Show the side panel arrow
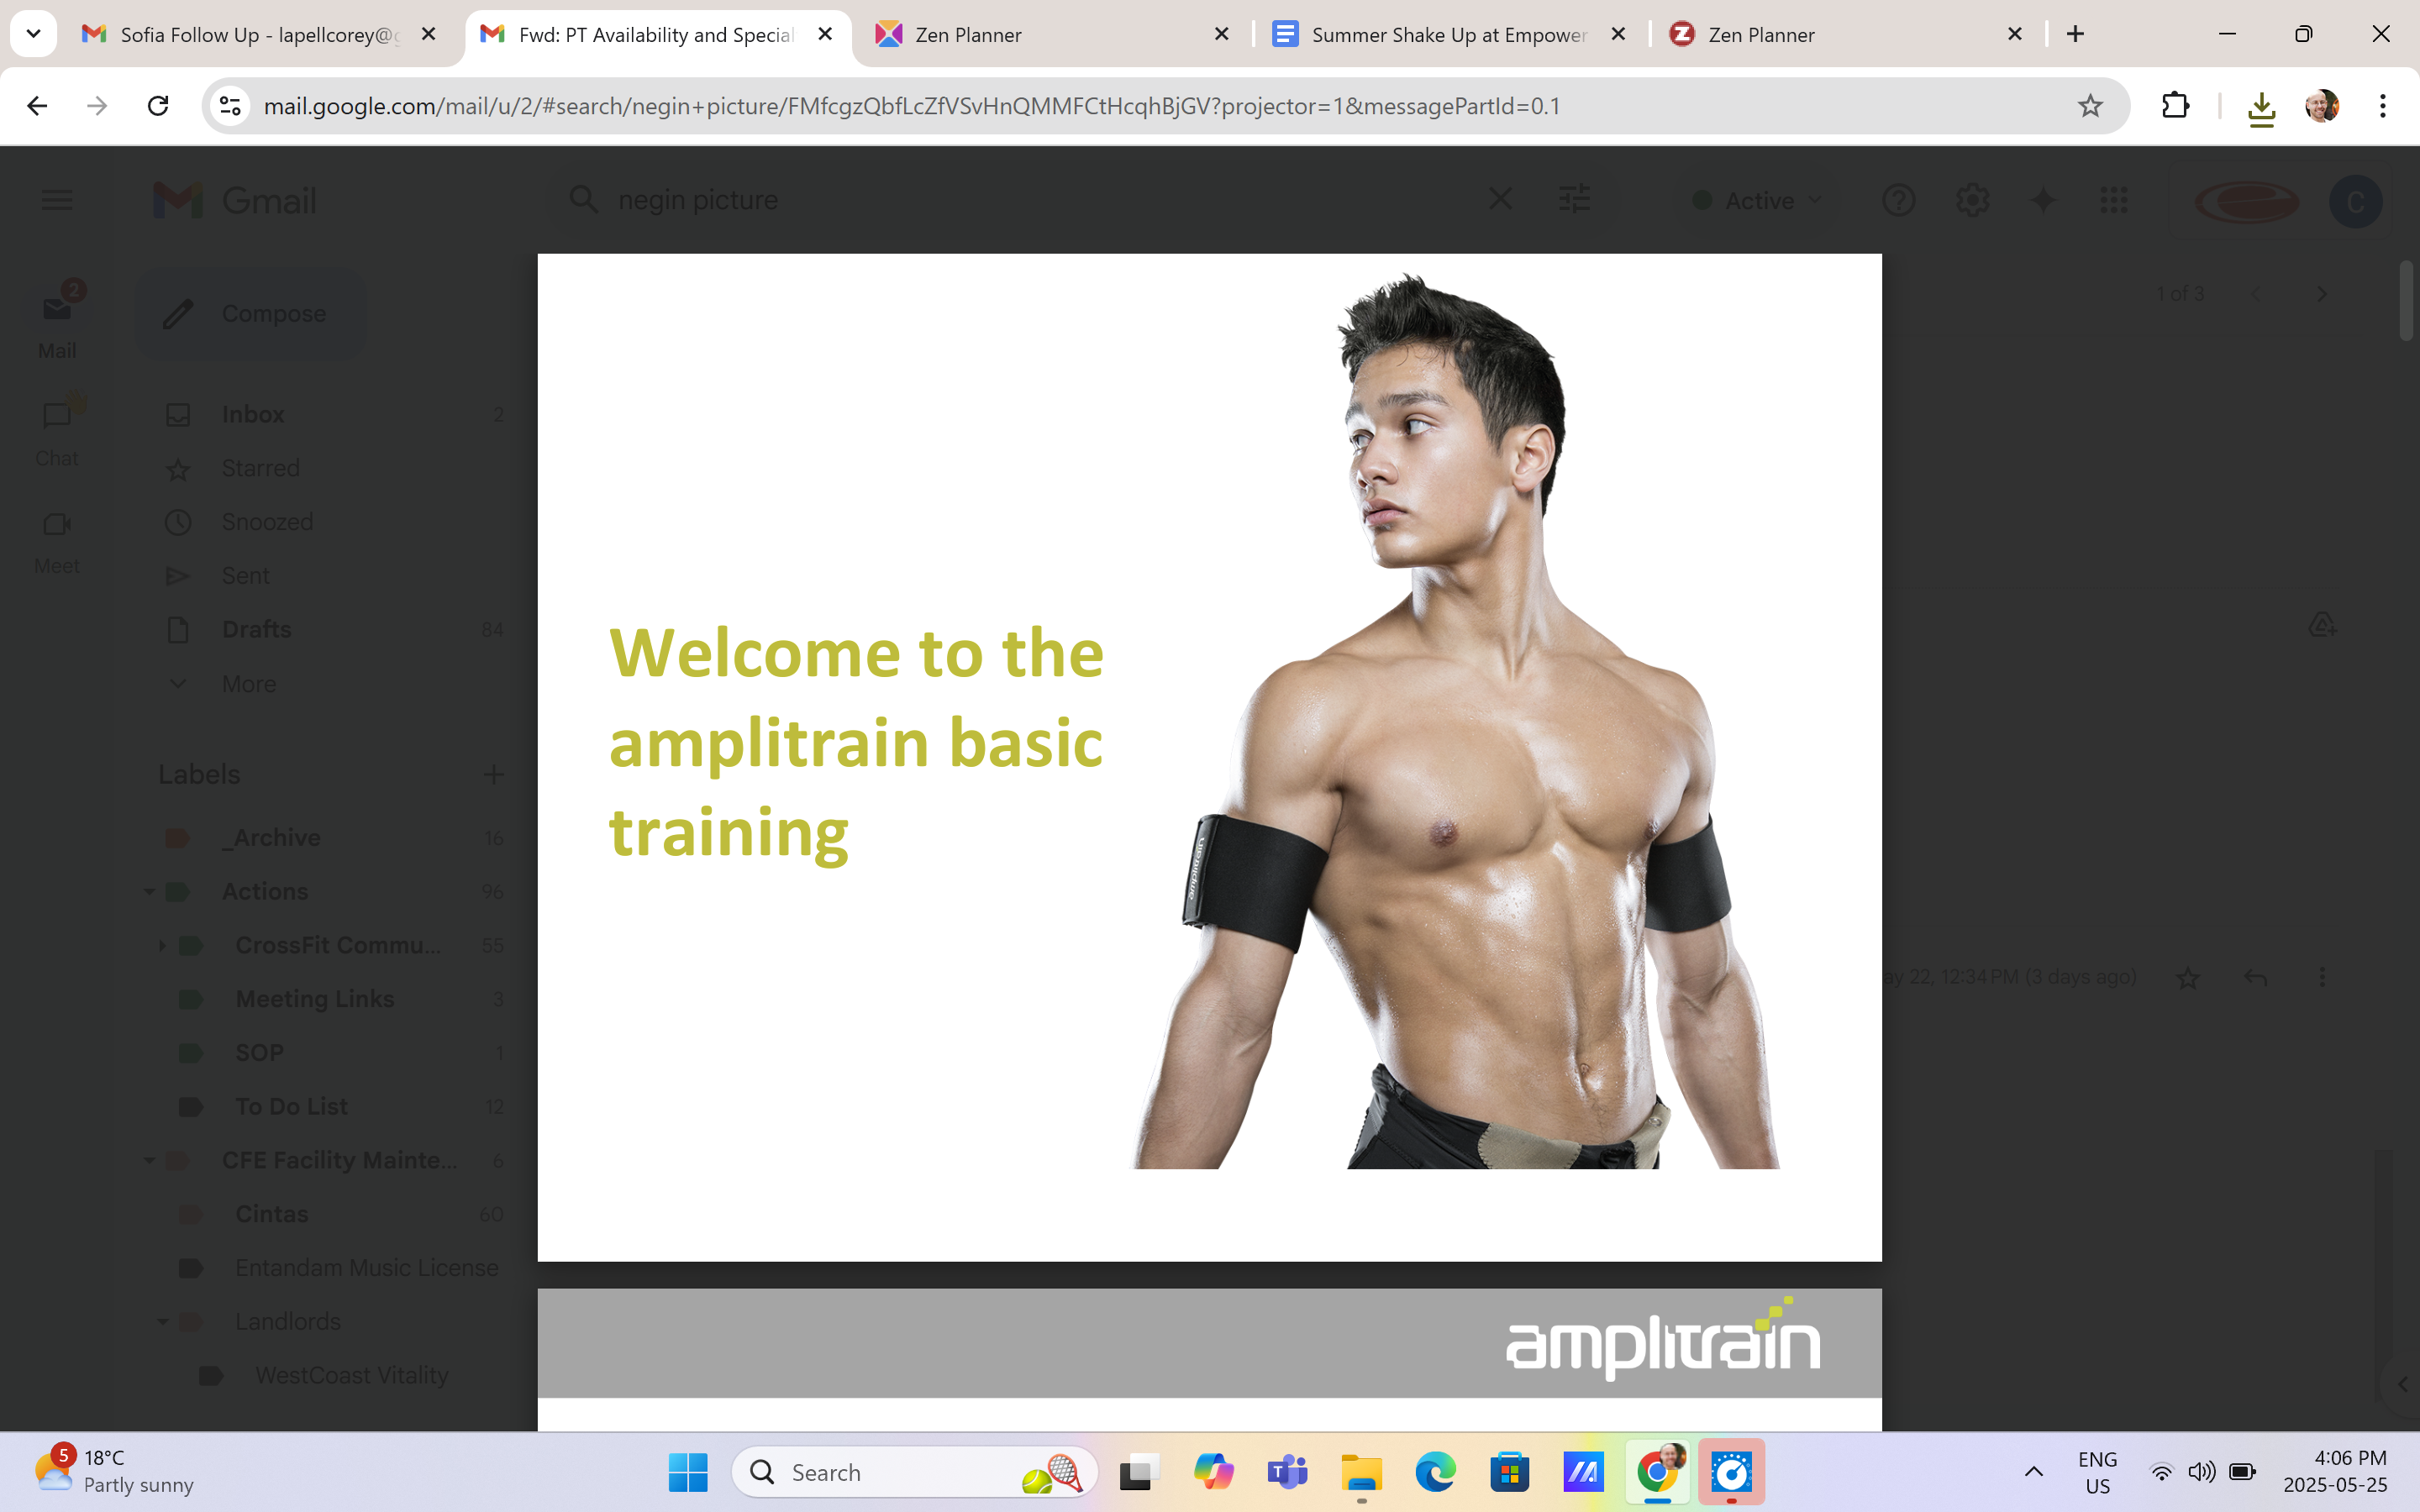The height and width of the screenshot is (1512, 2420). coord(2402,1385)
